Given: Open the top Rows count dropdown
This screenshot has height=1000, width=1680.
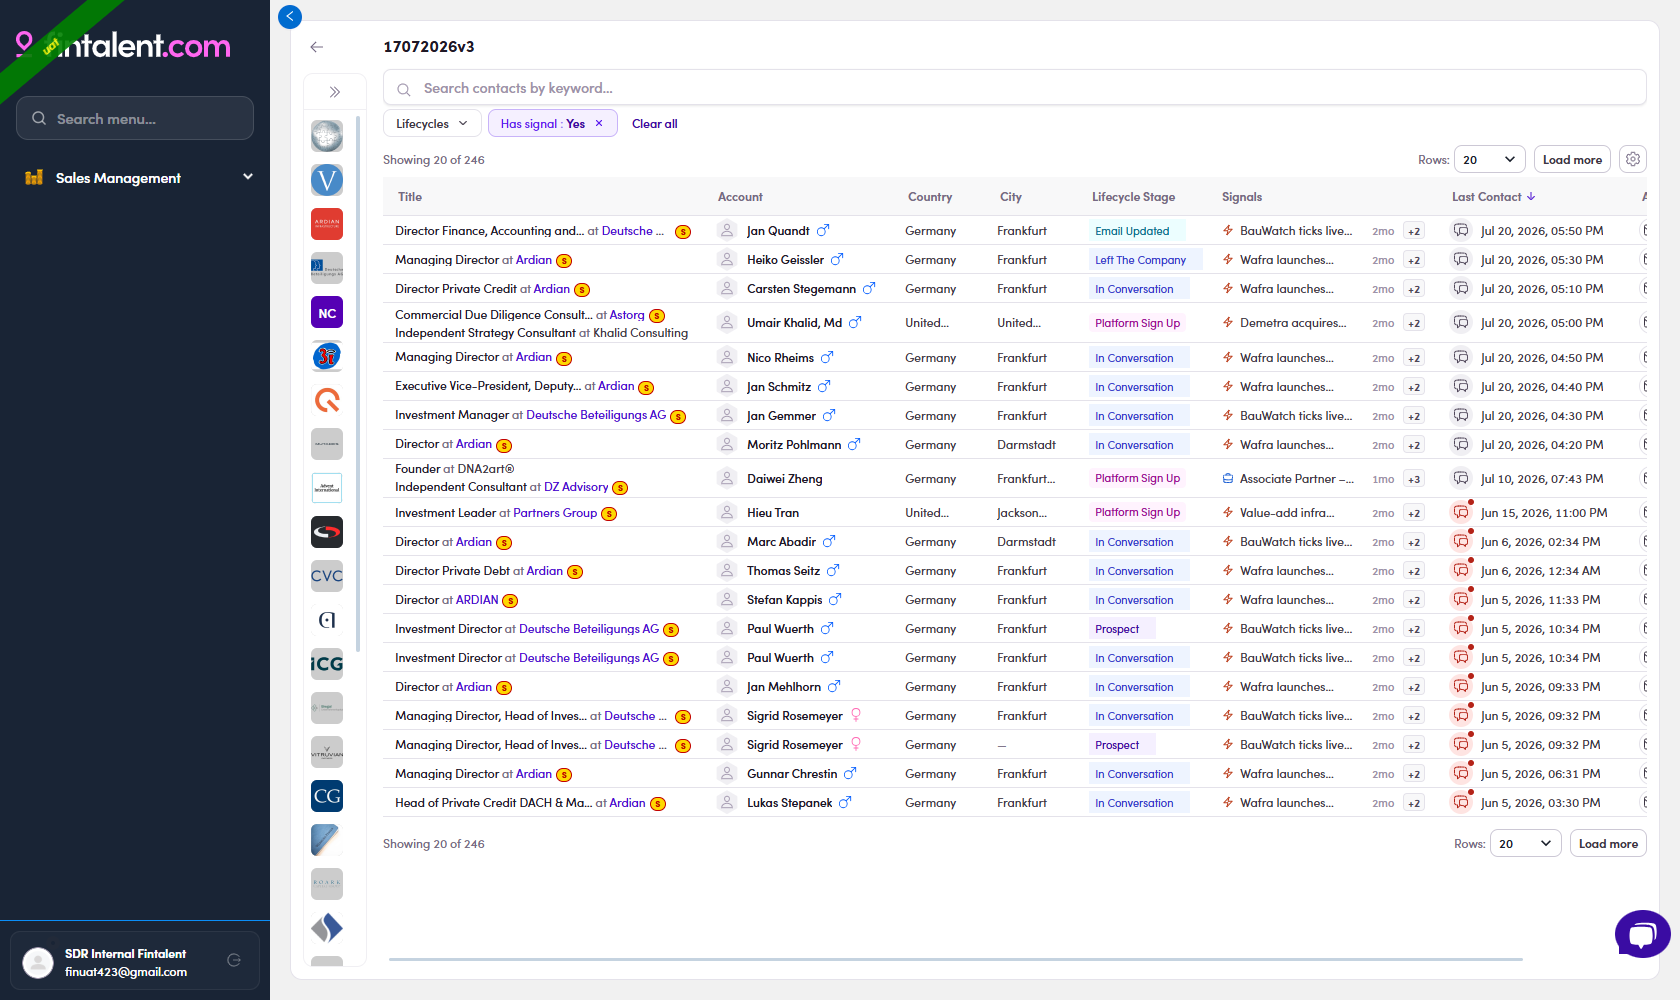Looking at the screenshot, I should [x=1489, y=159].
